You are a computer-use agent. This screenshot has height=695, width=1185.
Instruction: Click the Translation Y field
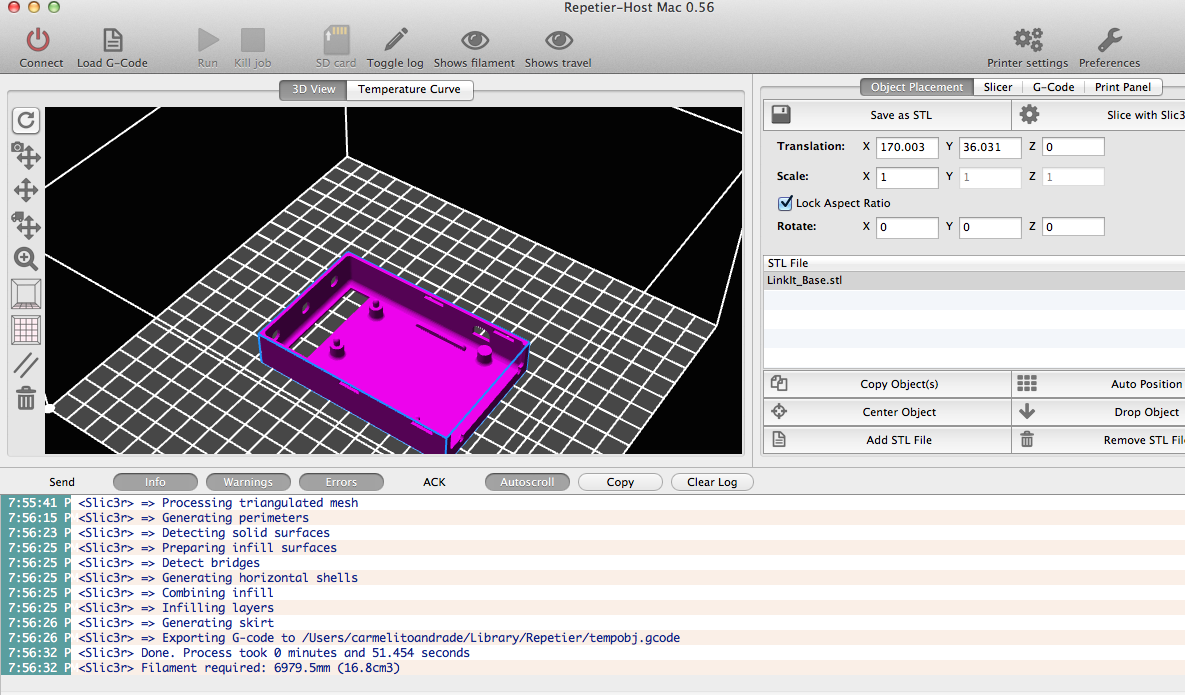pyautogui.click(x=990, y=147)
